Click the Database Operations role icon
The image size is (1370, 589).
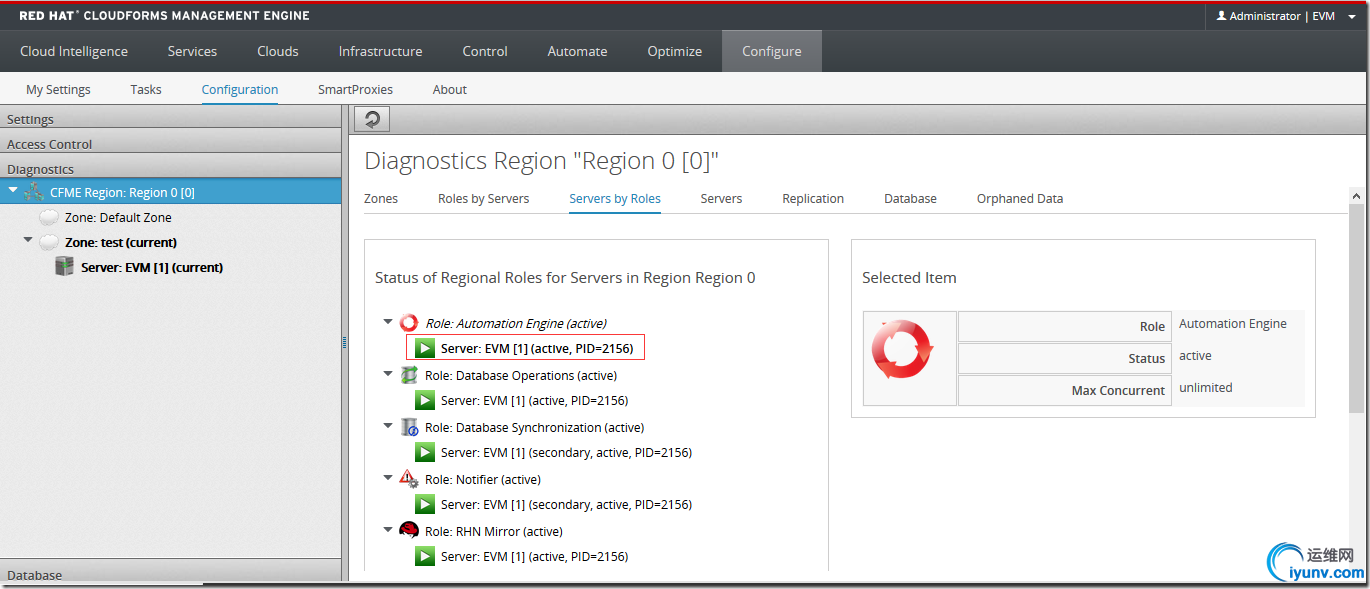click(408, 375)
